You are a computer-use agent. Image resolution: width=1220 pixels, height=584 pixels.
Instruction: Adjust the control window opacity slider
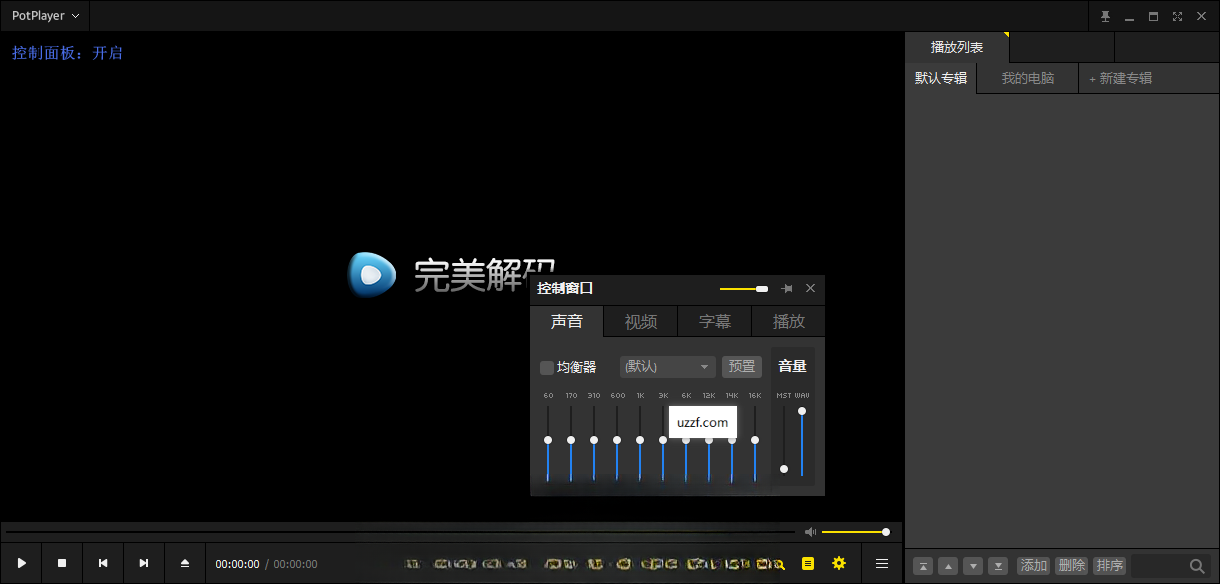tap(744, 289)
